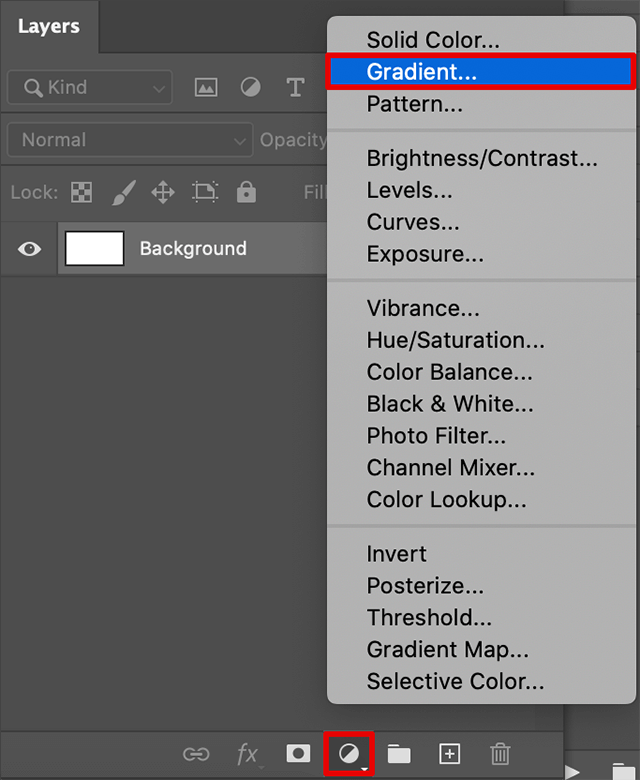Screen dimensions: 640x780
Task: Add a layer mask with the mask icon
Action: pos(298,753)
